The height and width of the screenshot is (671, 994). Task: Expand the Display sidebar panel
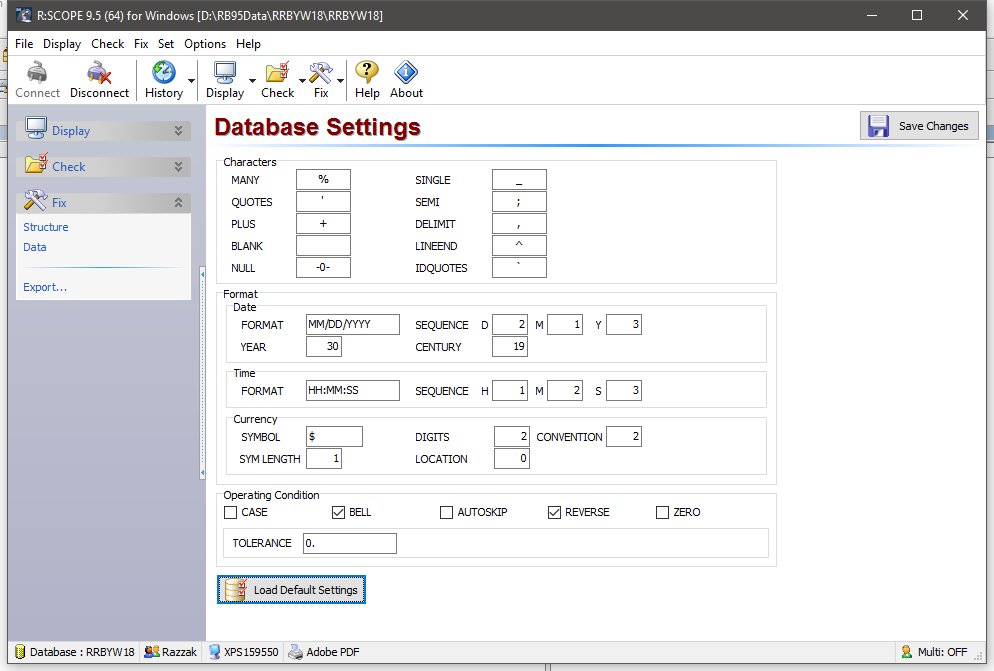180,131
